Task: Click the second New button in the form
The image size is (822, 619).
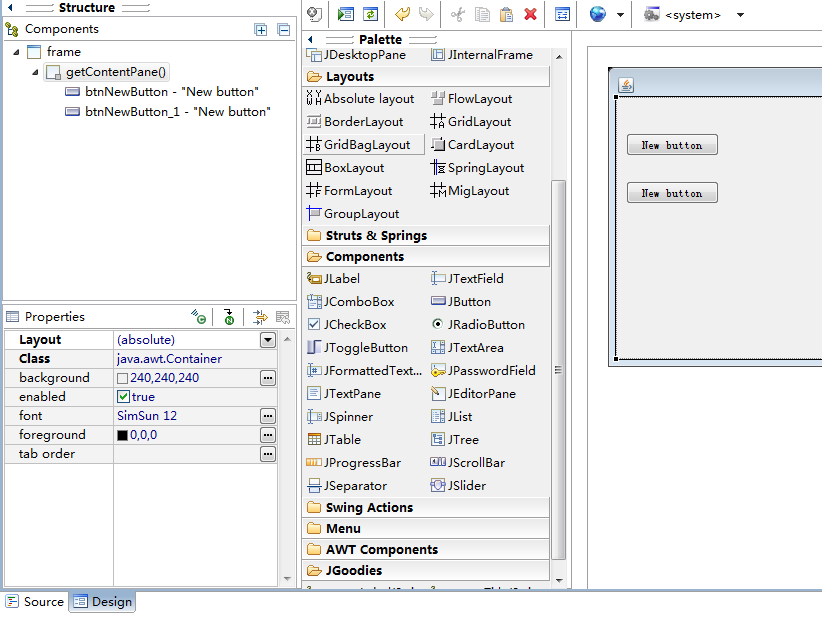Action: coord(671,192)
